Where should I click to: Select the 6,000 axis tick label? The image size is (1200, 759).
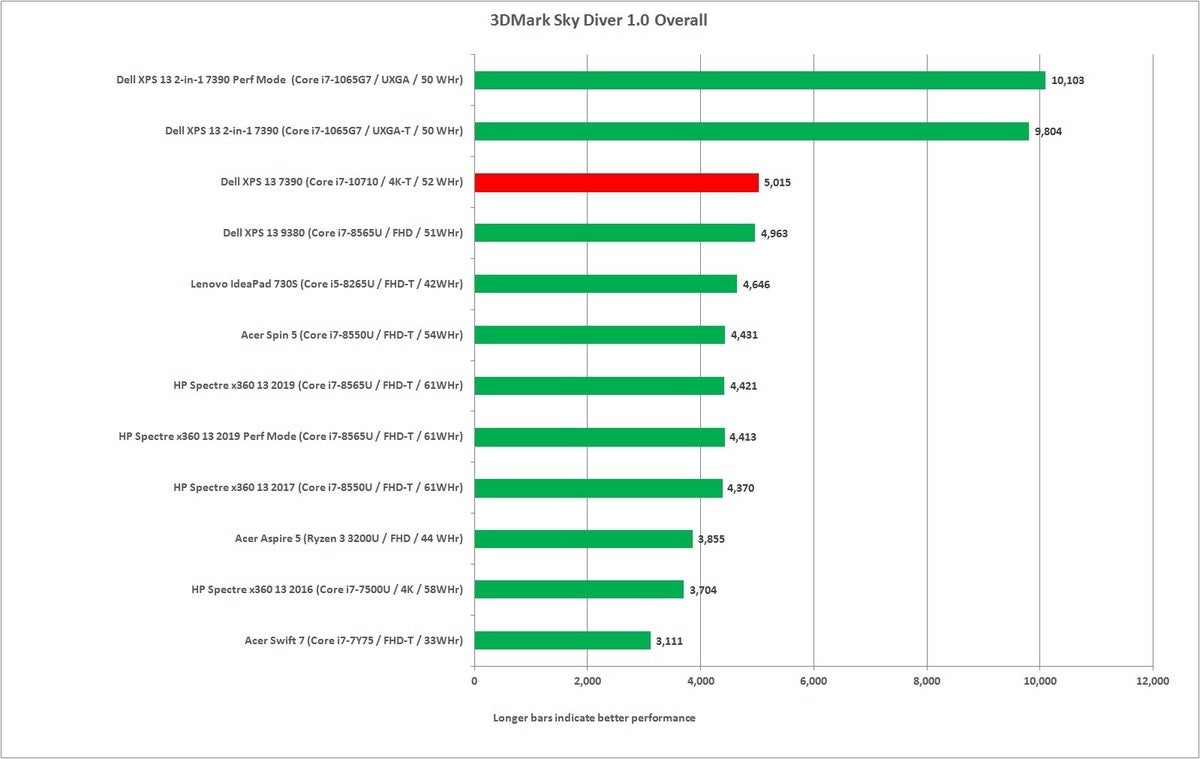[814, 682]
